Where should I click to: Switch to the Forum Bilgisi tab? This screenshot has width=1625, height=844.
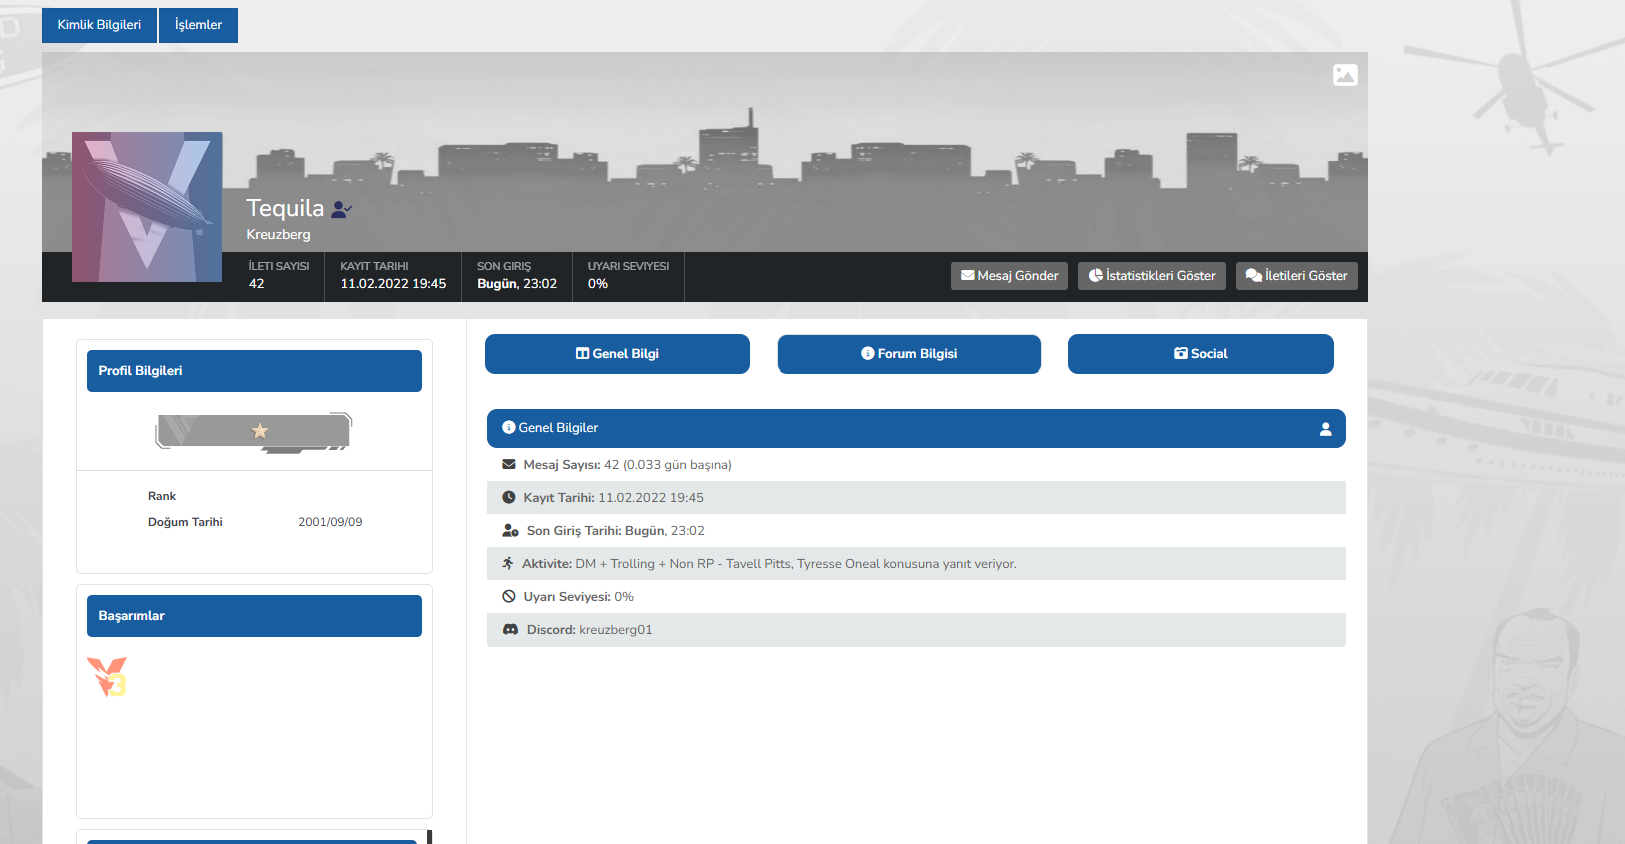pyautogui.click(x=909, y=354)
